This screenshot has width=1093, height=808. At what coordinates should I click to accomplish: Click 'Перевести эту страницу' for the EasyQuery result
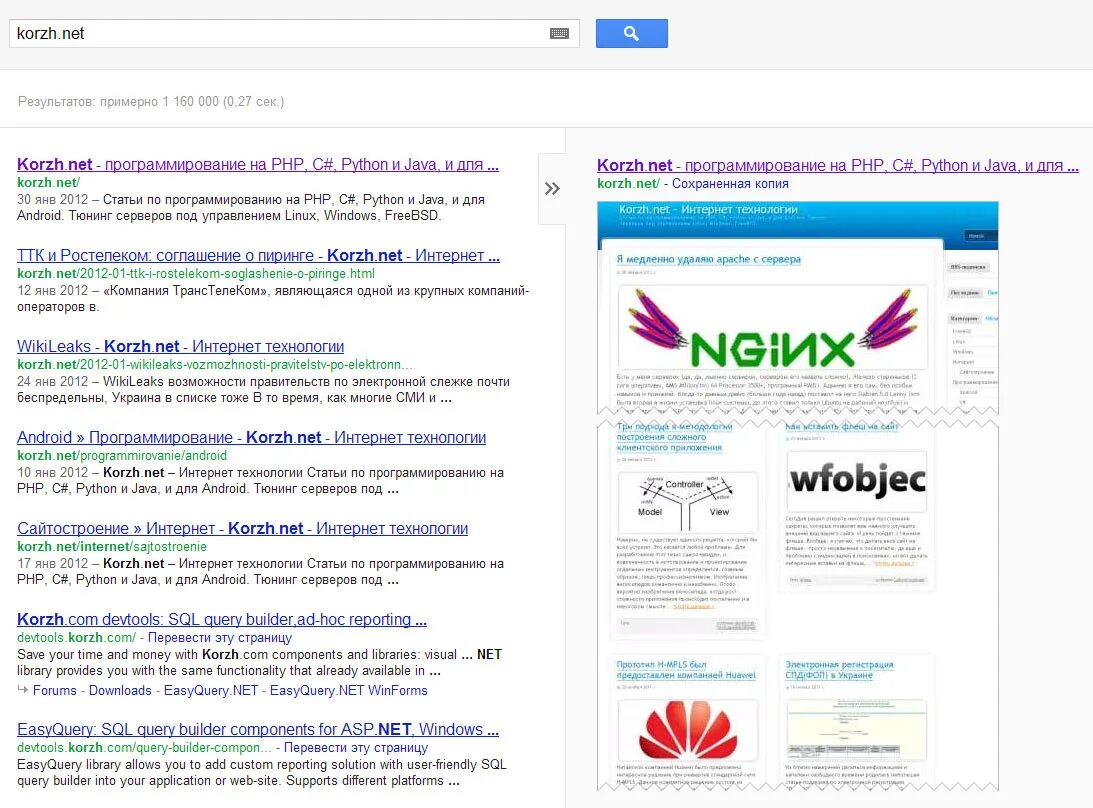[x=356, y=748]
